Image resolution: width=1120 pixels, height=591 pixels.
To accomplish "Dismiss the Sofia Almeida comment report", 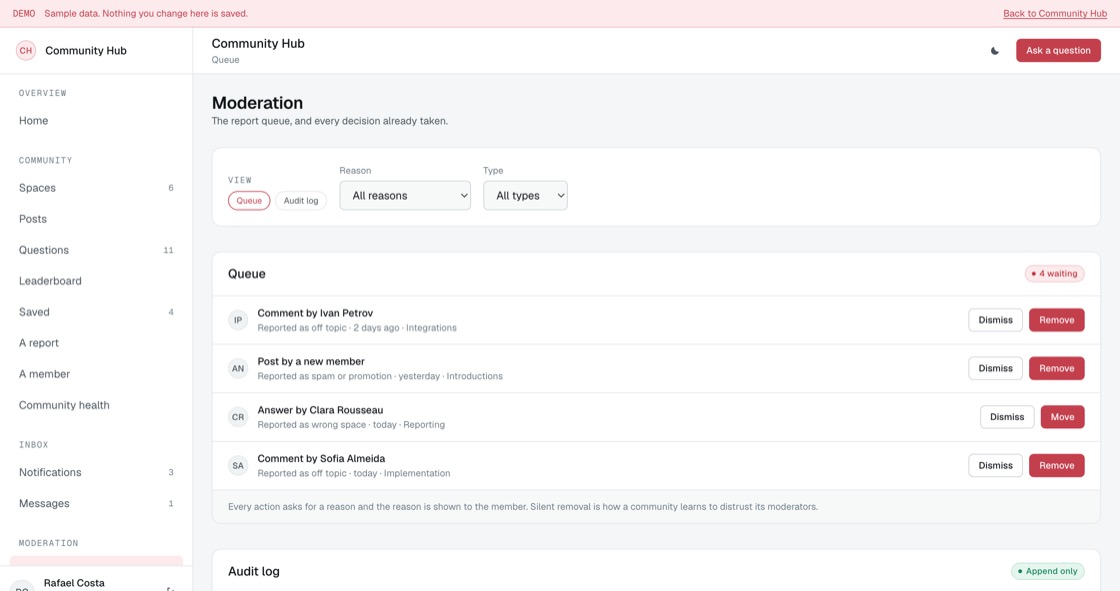I will click(x=995, y=466).
